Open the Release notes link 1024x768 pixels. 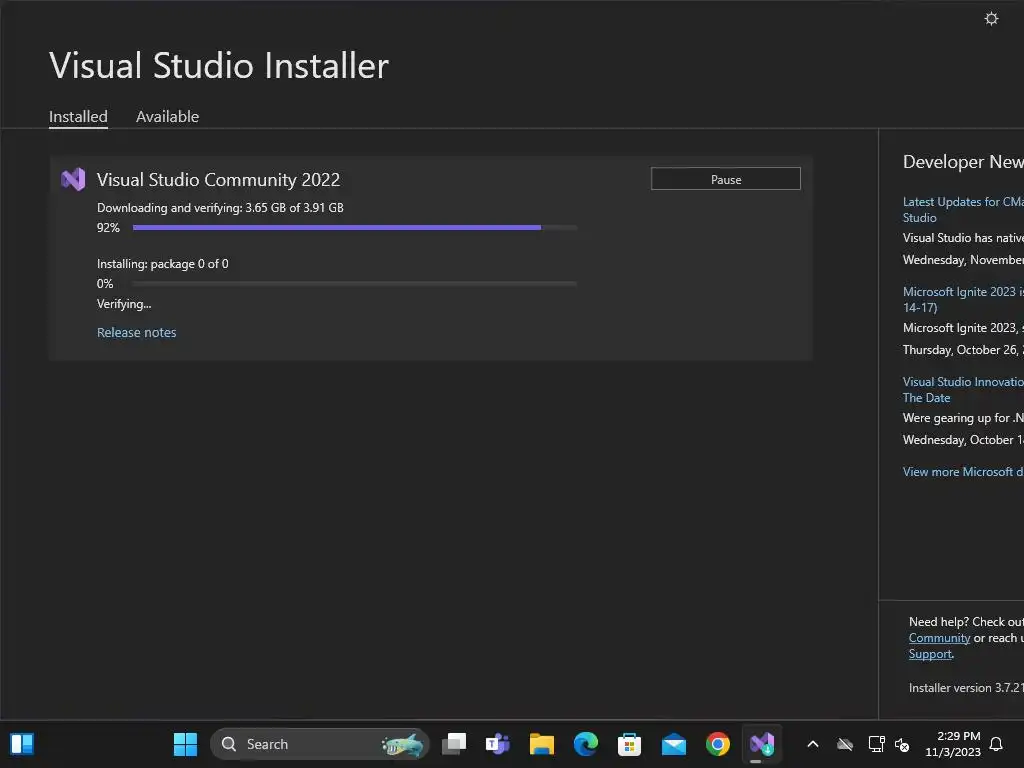pyautogui.click(x=136, y=332)
